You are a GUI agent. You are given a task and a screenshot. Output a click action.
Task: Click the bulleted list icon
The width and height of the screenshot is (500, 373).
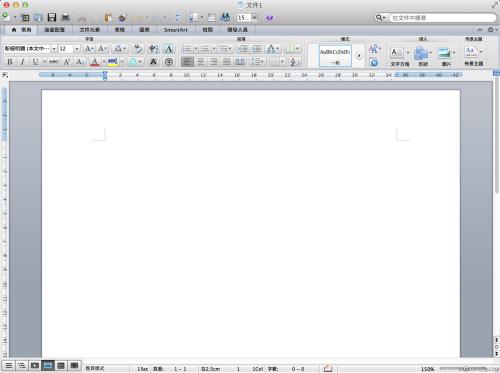187,49
